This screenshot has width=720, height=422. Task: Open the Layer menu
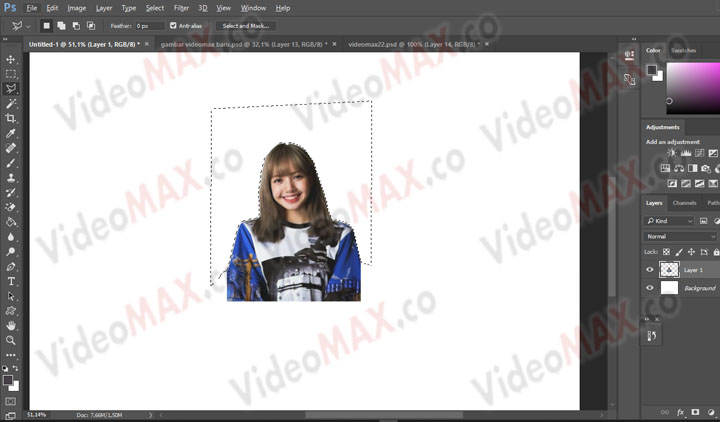104,8
